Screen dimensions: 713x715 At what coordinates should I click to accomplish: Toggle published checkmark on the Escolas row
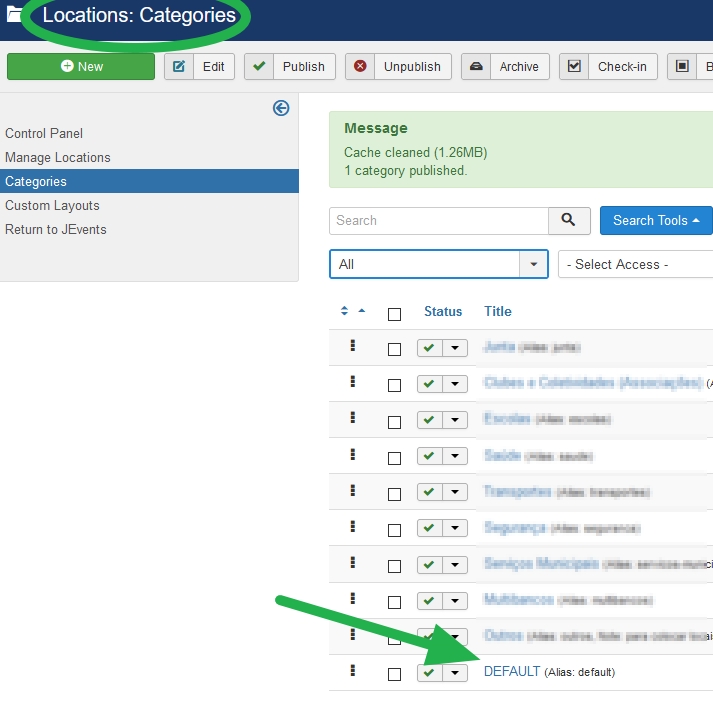pos(429,420)
